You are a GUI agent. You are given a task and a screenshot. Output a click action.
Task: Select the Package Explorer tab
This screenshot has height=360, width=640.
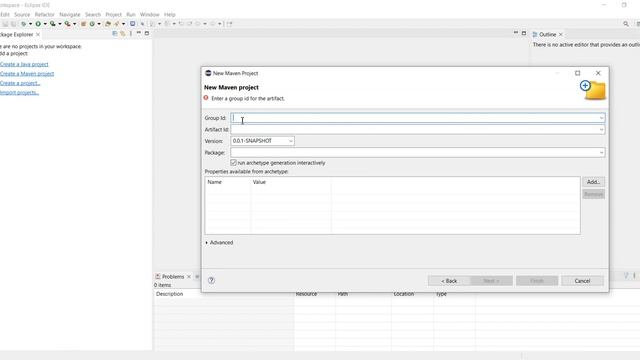point(17,35)
